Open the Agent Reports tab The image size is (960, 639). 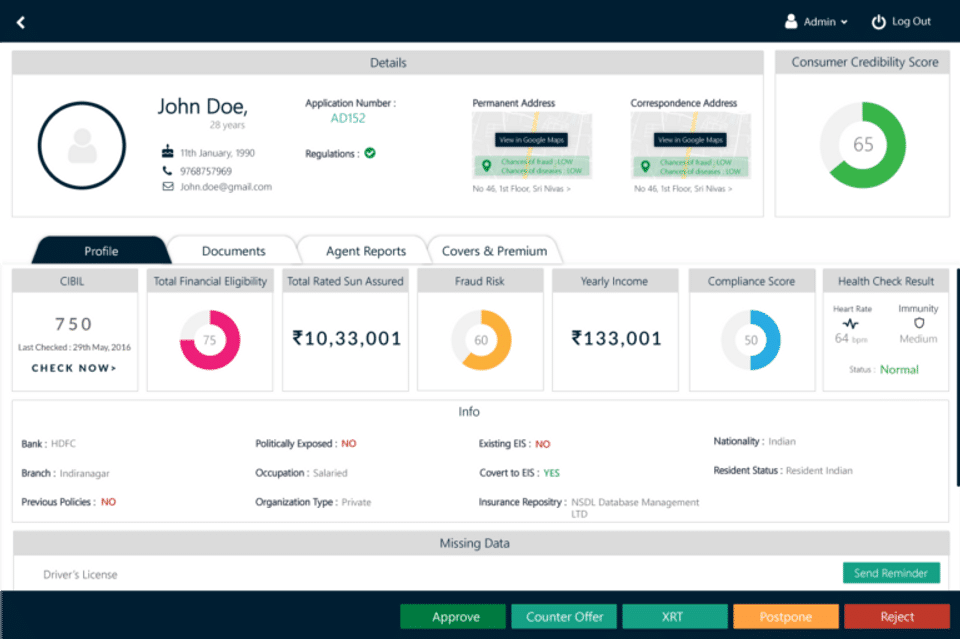pos(366,251)
